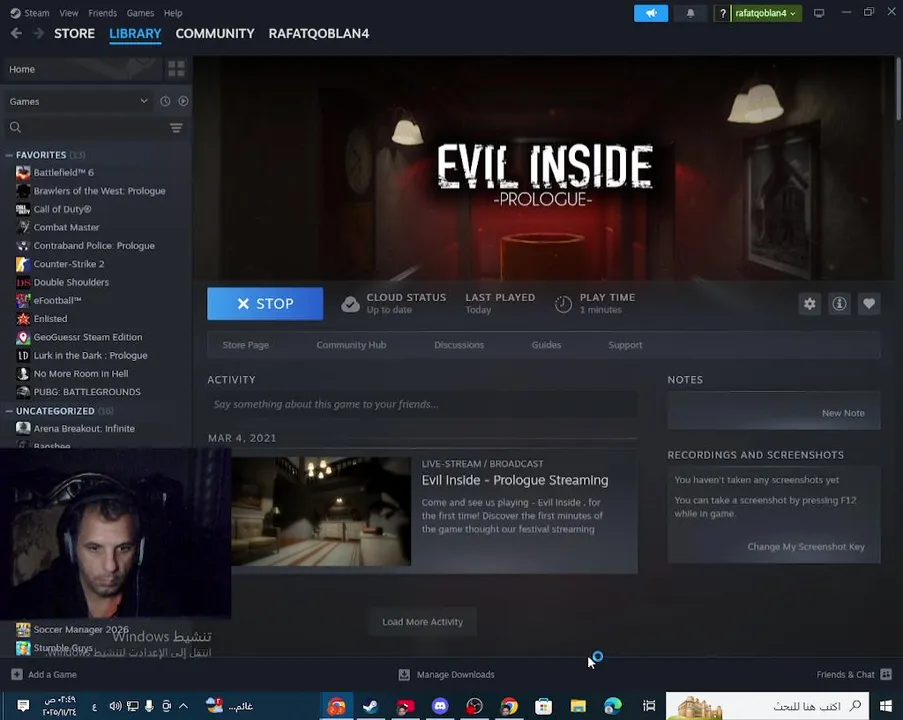The height and width of the screenshot is (720, 903).
Task: Open the View menu
Action: coord(69,13)
